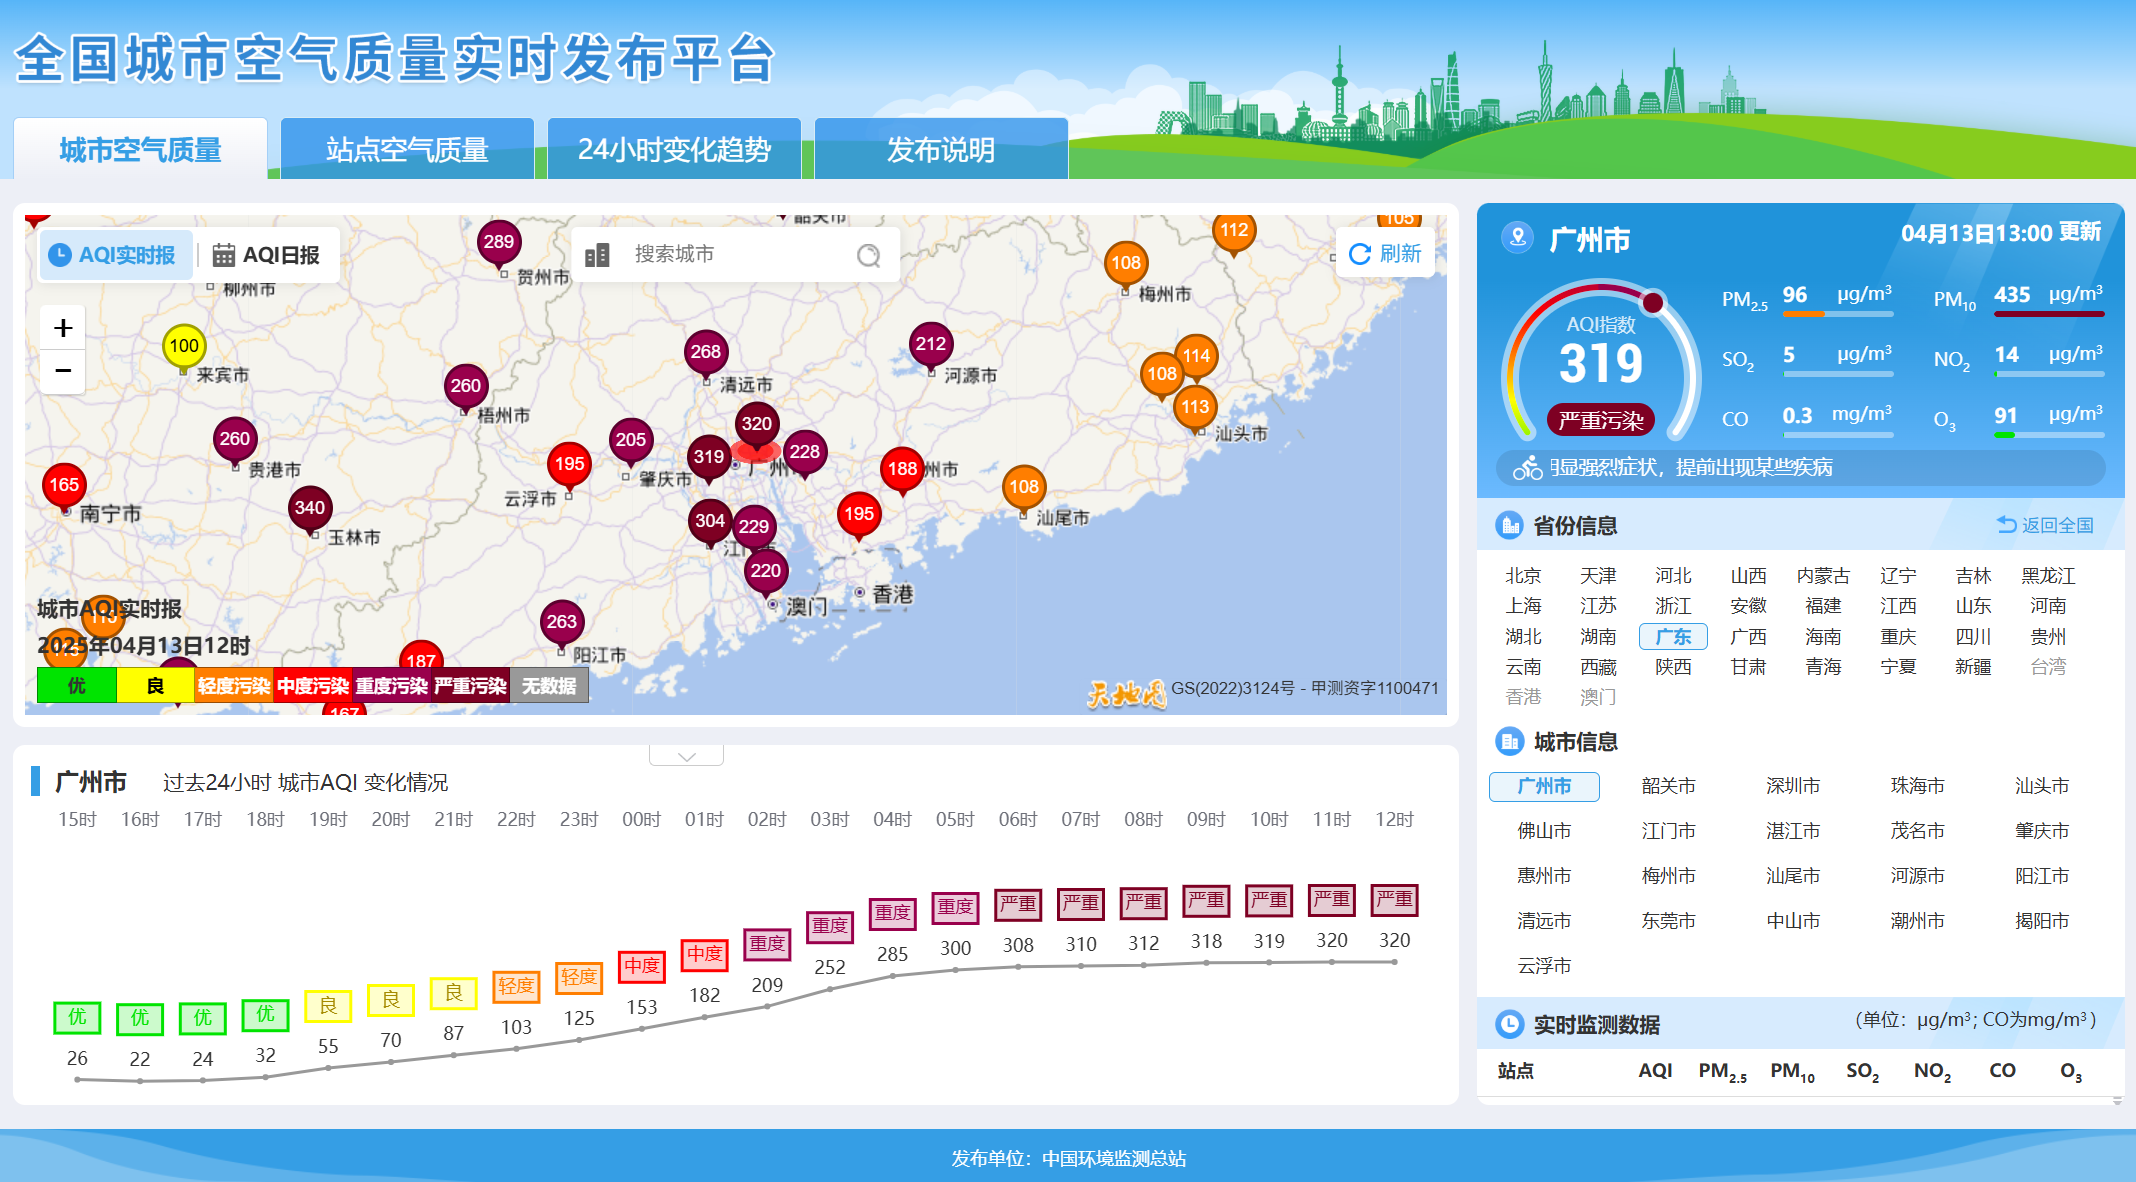Zoom in the map with plus button
Screen dimensions: 2136x1182
[63, 328]
